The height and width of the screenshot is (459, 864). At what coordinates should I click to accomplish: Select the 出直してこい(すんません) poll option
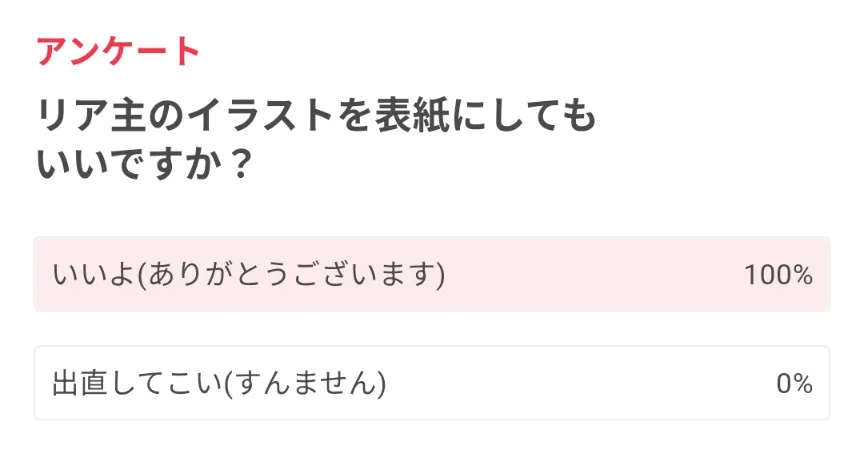pyautogui.click(x=219, y=383)
